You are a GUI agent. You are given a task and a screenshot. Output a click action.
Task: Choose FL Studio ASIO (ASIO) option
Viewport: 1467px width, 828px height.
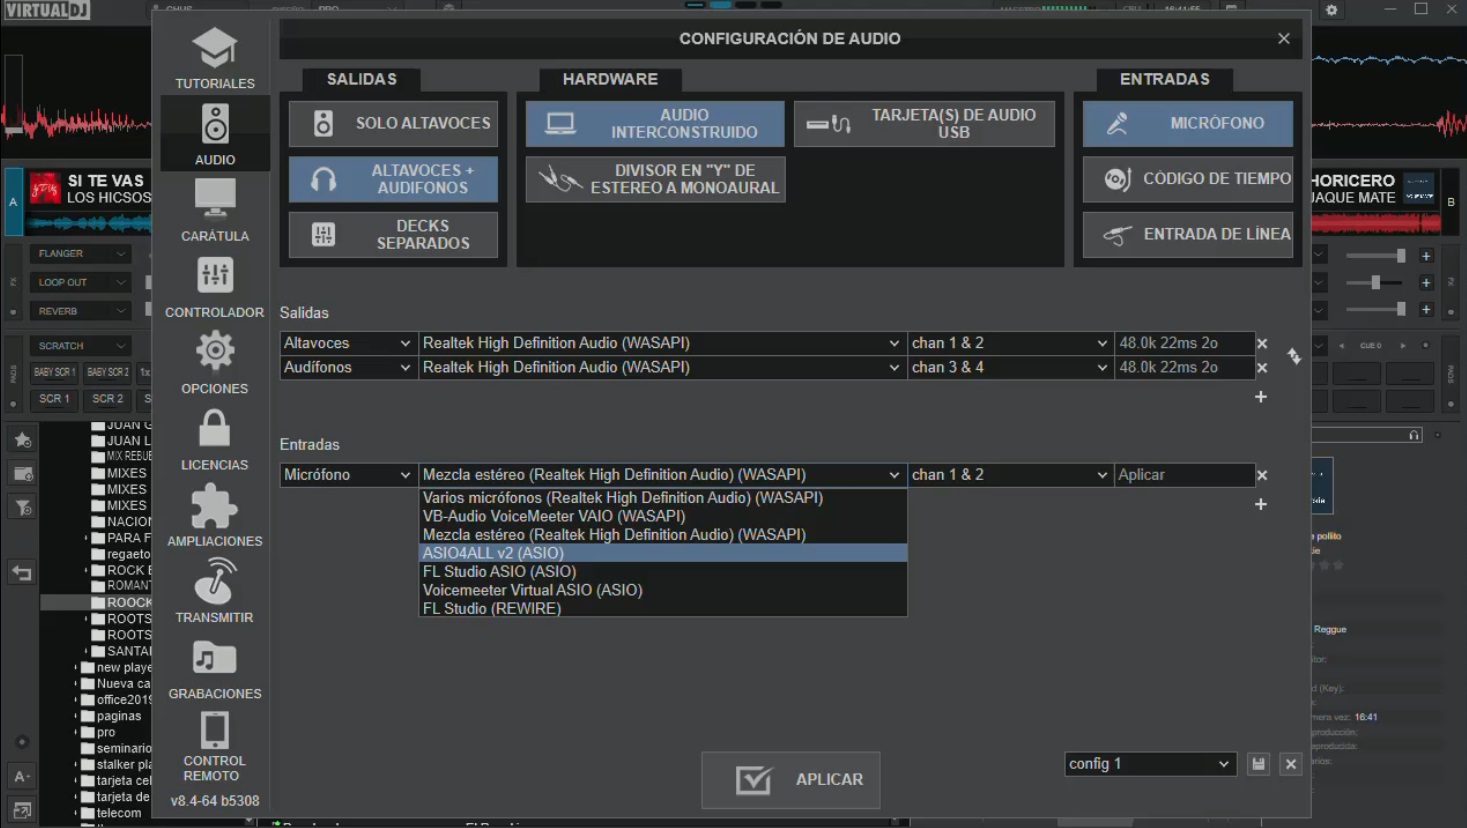662,572
